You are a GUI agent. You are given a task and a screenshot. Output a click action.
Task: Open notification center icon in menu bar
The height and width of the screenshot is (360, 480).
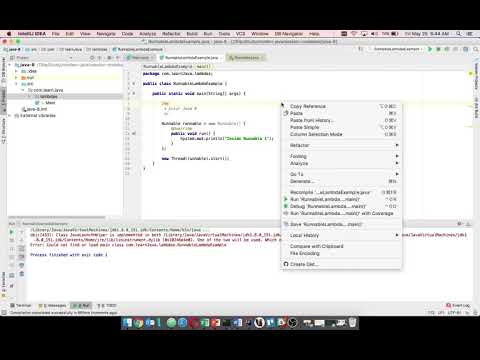tap(470, 34)
